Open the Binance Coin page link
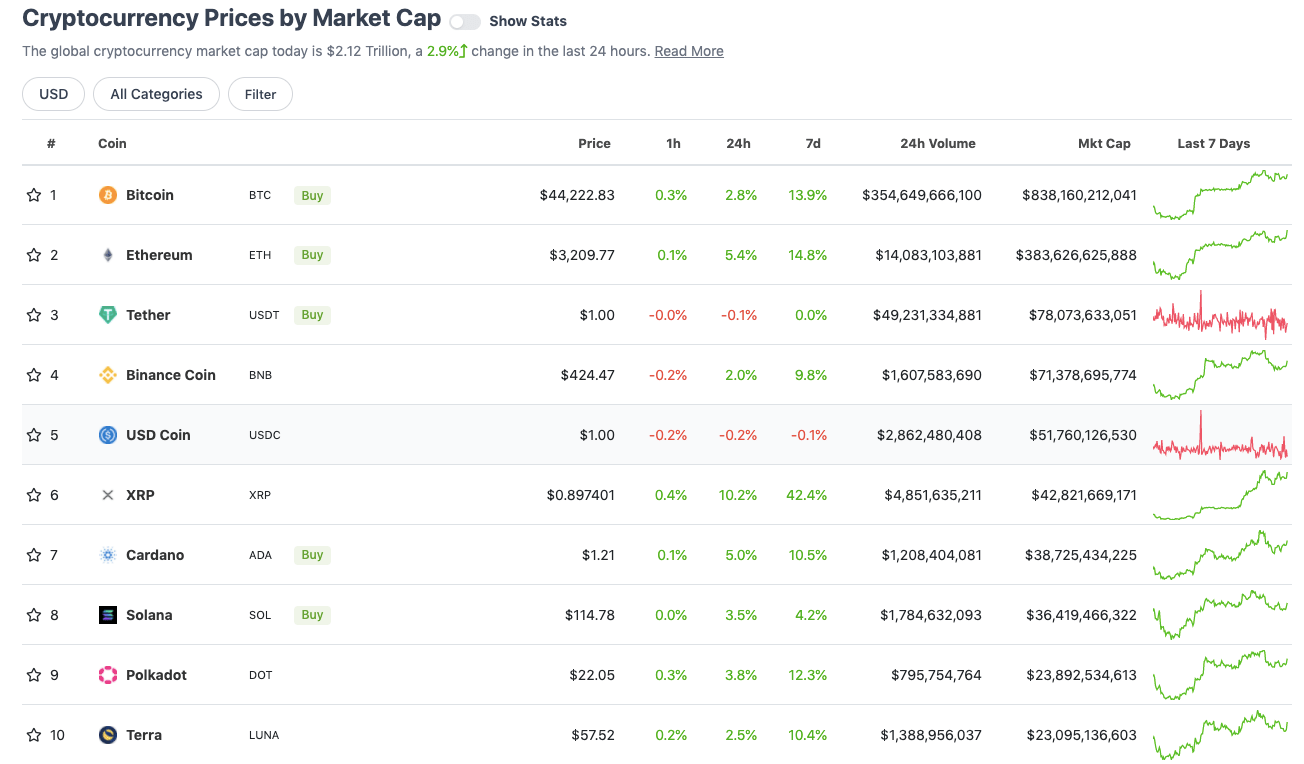1304x764 pixels. [171, 375]
